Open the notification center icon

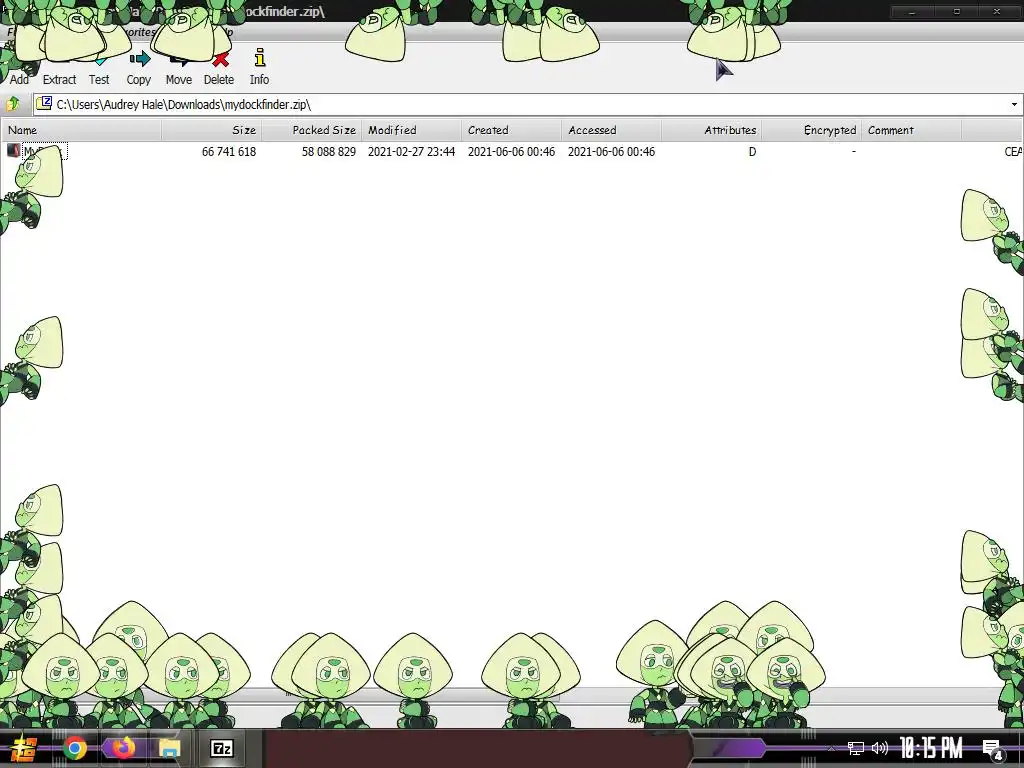point(993,750)
